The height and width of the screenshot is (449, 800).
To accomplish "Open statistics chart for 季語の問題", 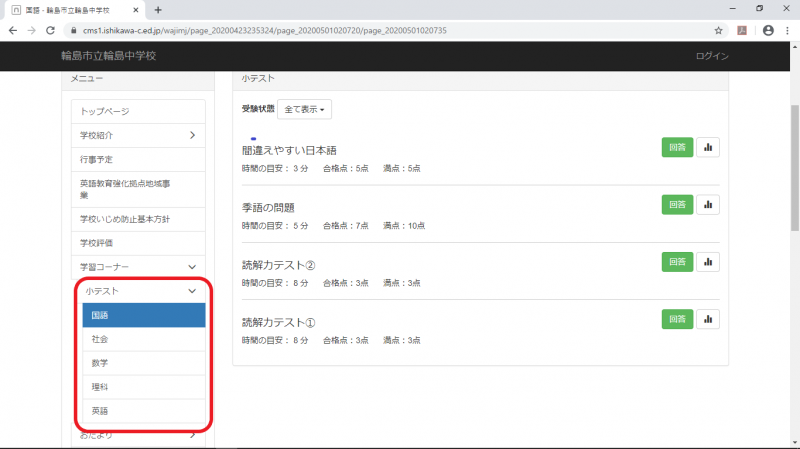I will [x=708, y=204].
